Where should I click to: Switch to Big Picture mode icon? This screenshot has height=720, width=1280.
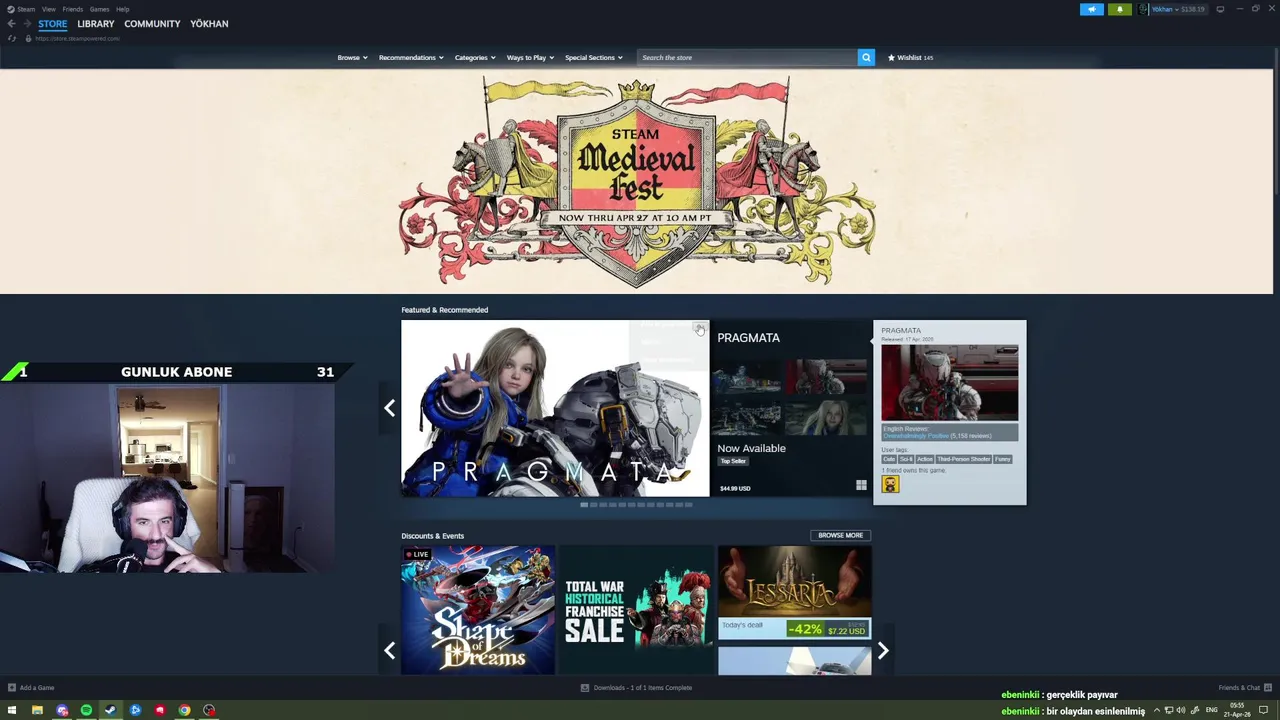(1220, 9)
